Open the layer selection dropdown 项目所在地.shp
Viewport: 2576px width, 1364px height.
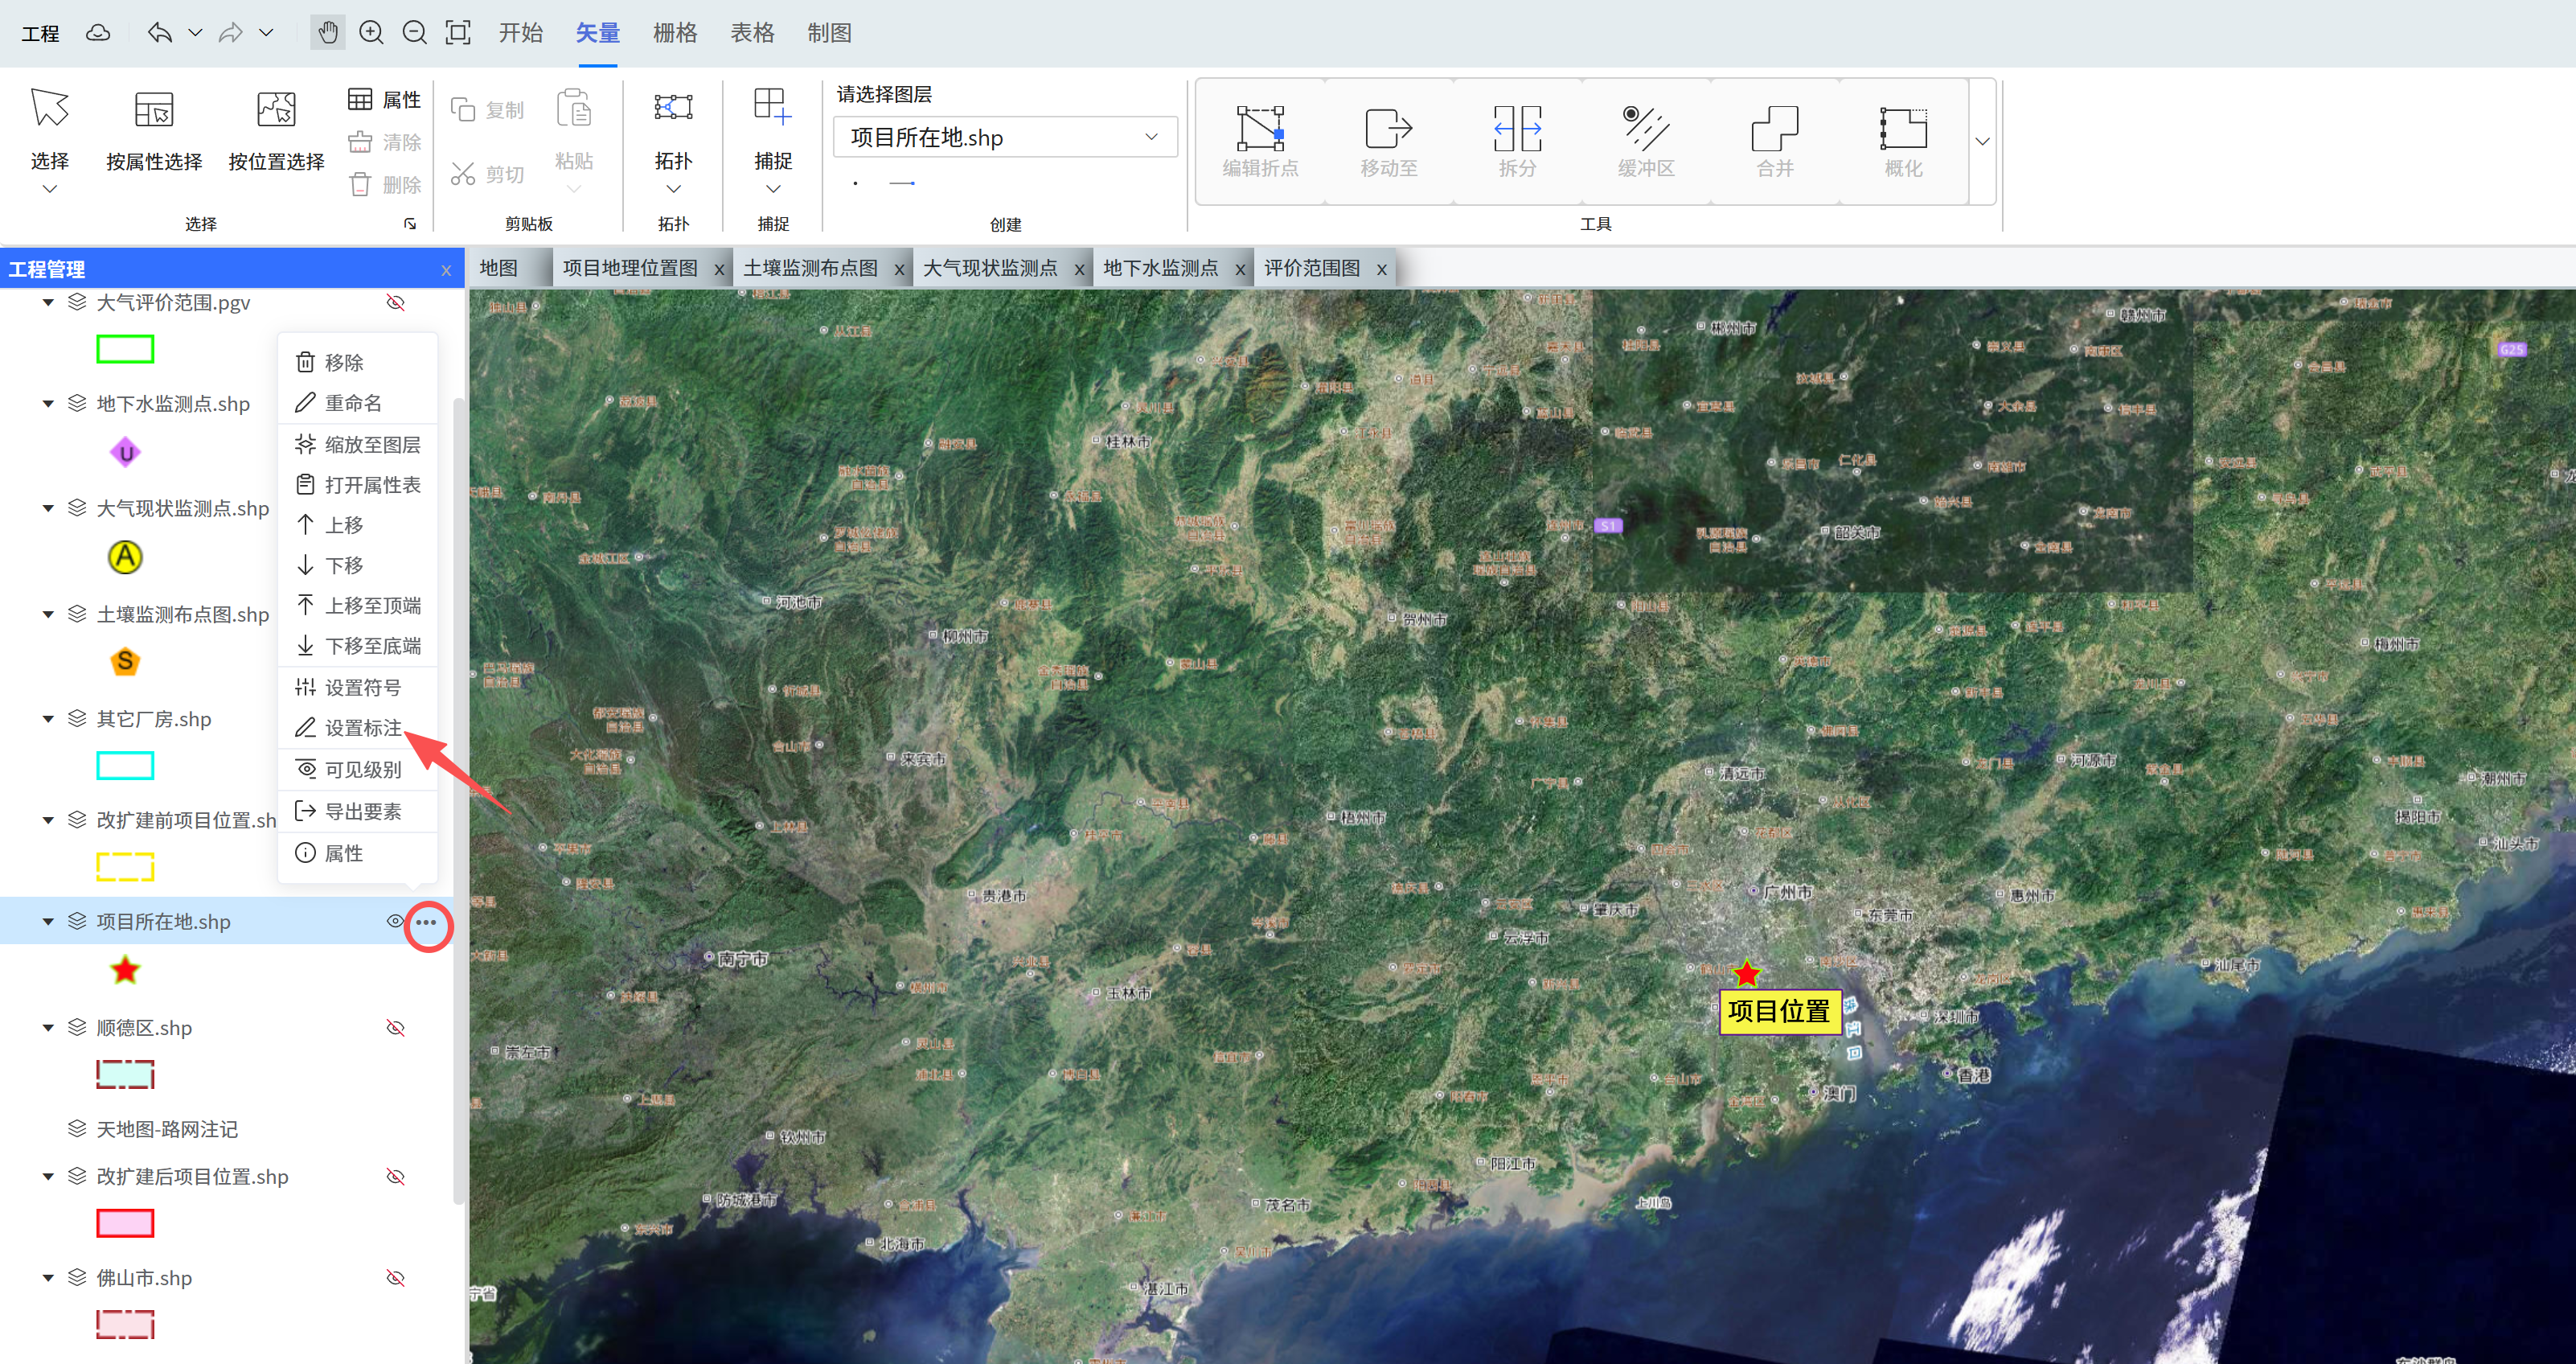1005,137
